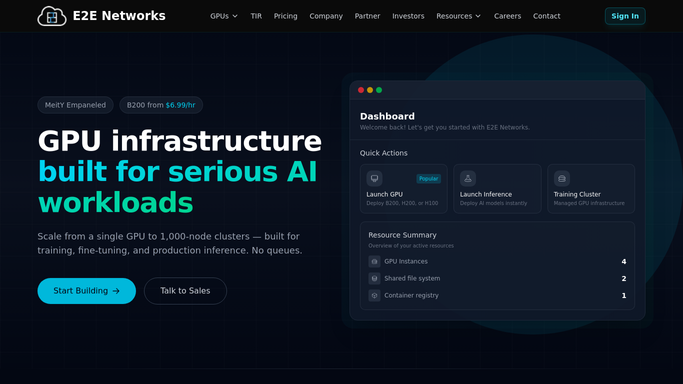This screenshot has height=384, width=683.
Task: Go to the Pricing page
Action: (x=285, y=16)
